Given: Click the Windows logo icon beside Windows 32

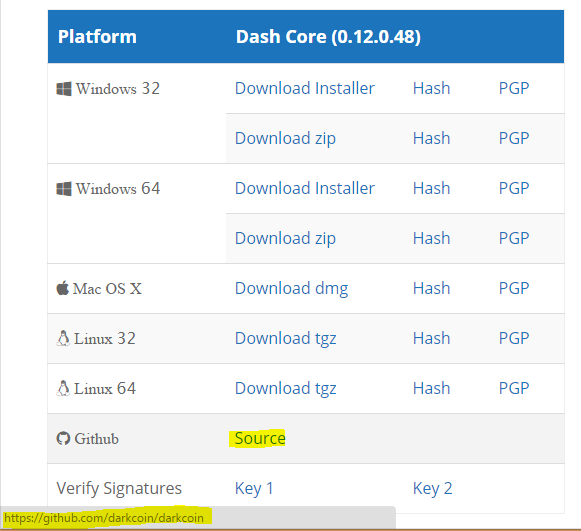Looking at the screenshot, I should (64, 89).
